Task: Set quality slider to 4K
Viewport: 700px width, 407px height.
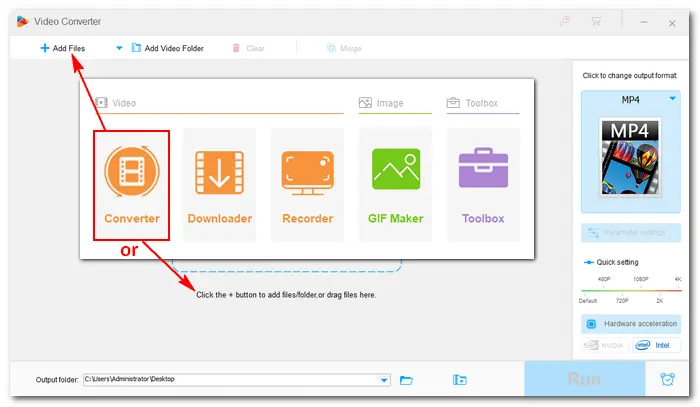Action: point(678,279)
